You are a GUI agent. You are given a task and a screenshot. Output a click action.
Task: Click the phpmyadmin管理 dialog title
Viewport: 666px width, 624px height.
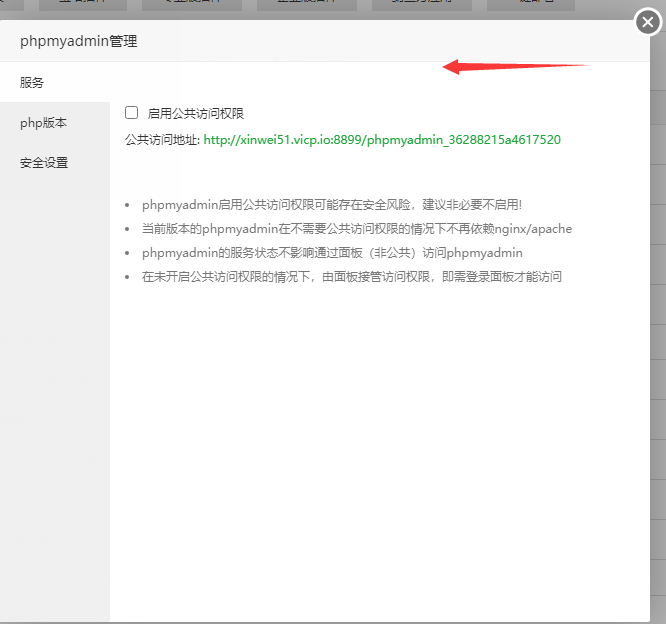coord(79,41)
